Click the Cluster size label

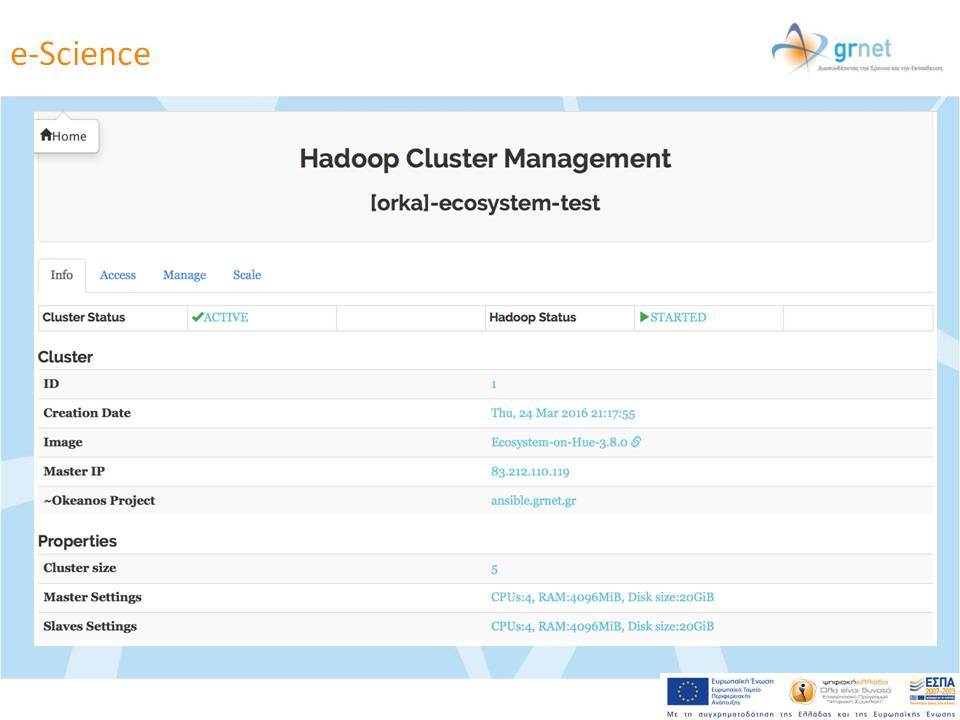click(x=80, y=568)
